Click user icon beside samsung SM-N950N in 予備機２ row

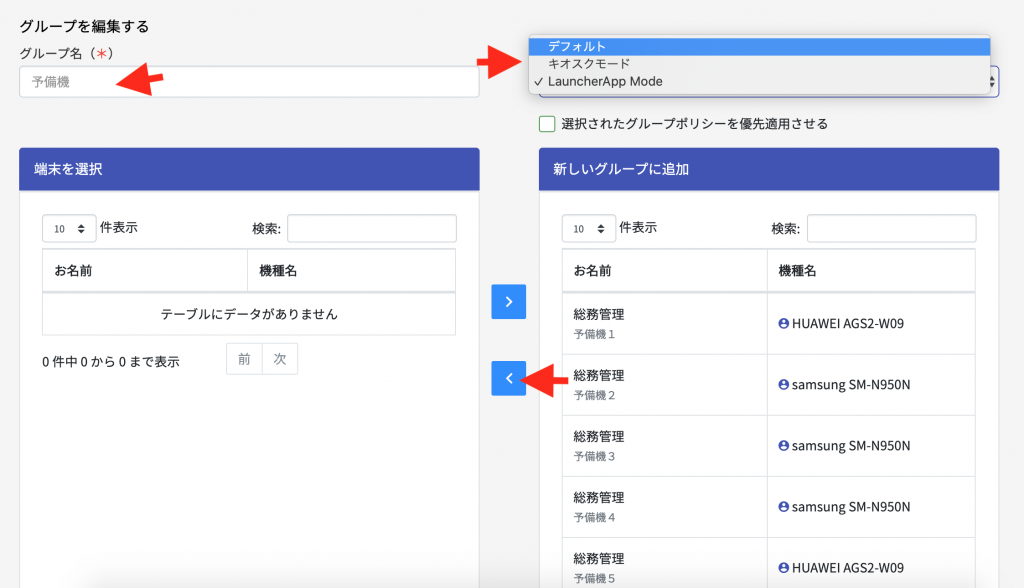tap(784, 385)
